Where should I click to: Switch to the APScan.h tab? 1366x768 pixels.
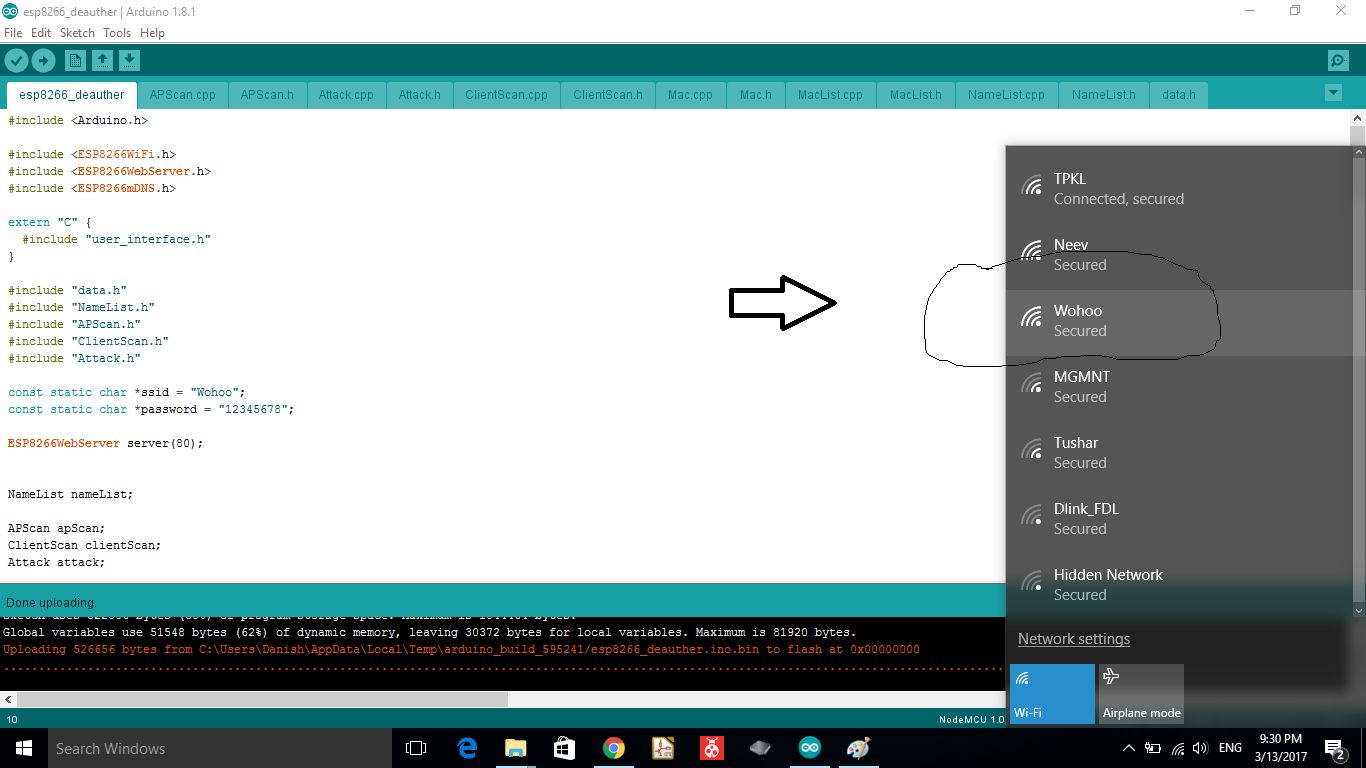(x=267, y=95)
